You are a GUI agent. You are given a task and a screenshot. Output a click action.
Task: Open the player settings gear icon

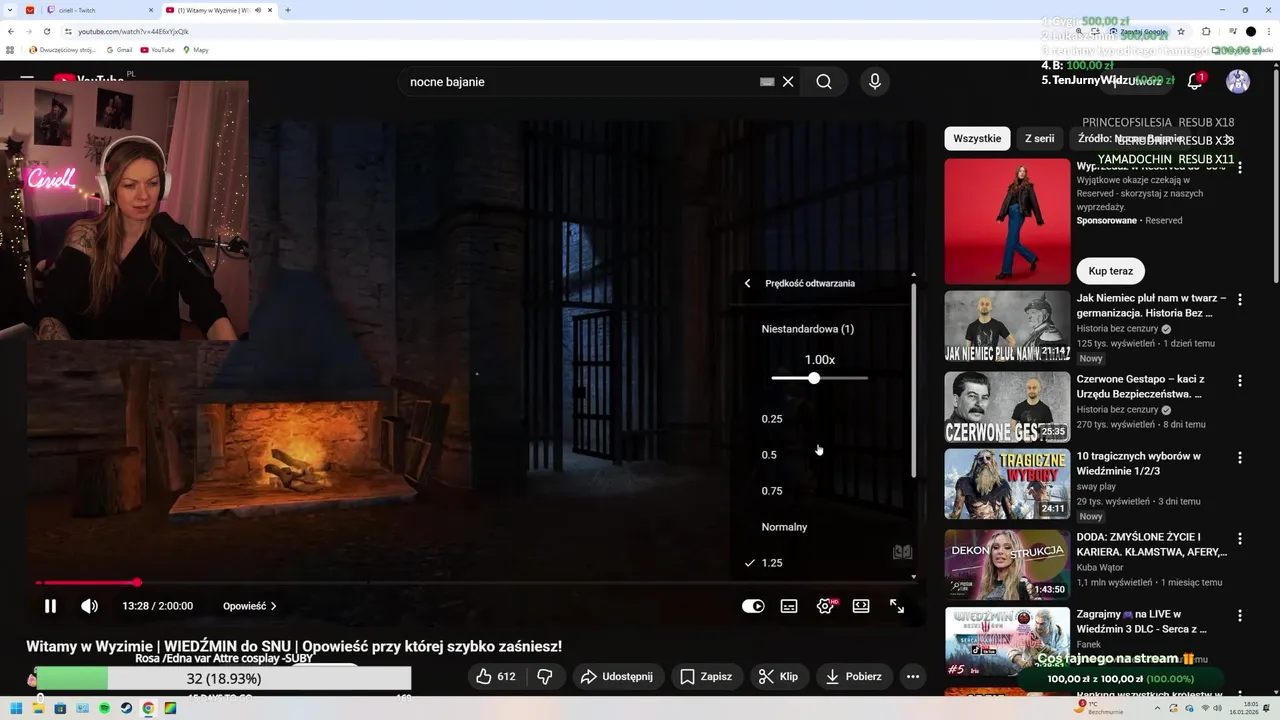826,606
